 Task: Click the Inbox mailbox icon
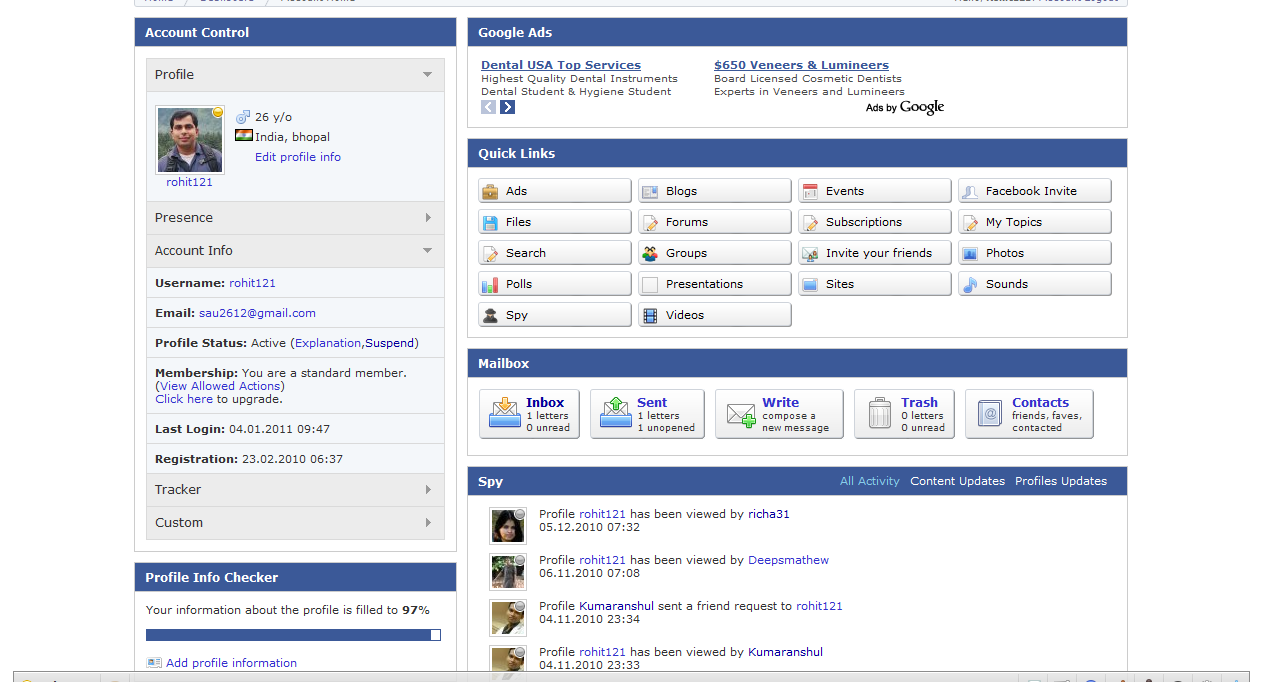click(505, 414)
